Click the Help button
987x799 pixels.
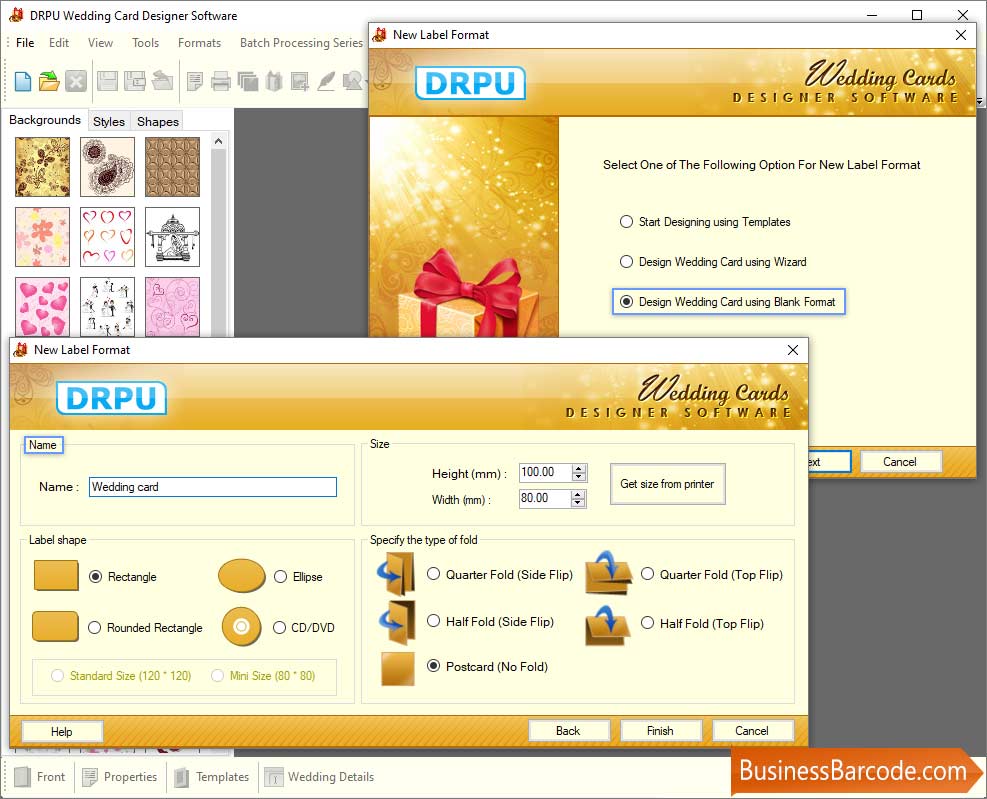pos(62,732)
